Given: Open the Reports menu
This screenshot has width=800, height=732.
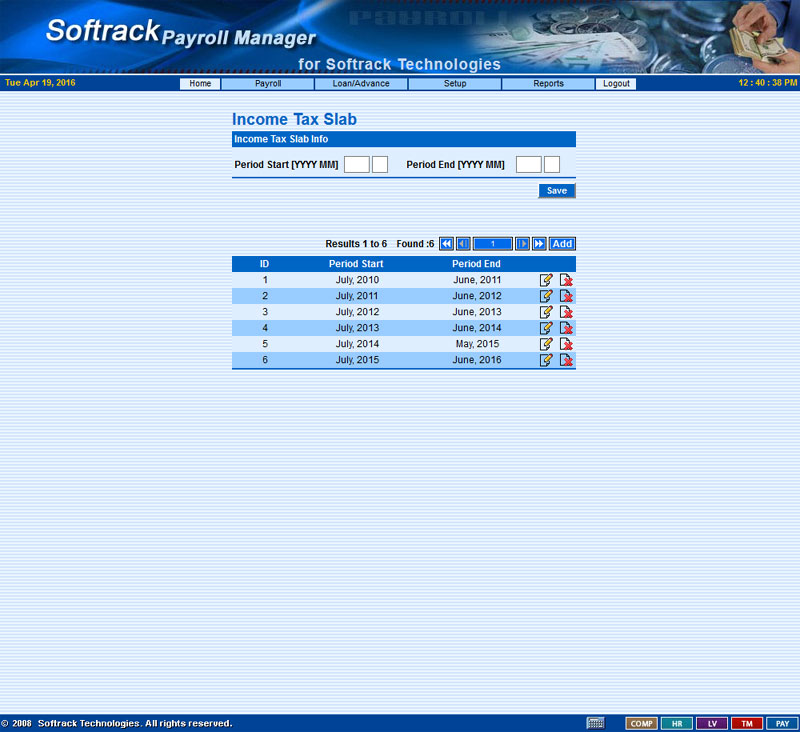Looking at the screenshot, I should [x=548, y=84].
